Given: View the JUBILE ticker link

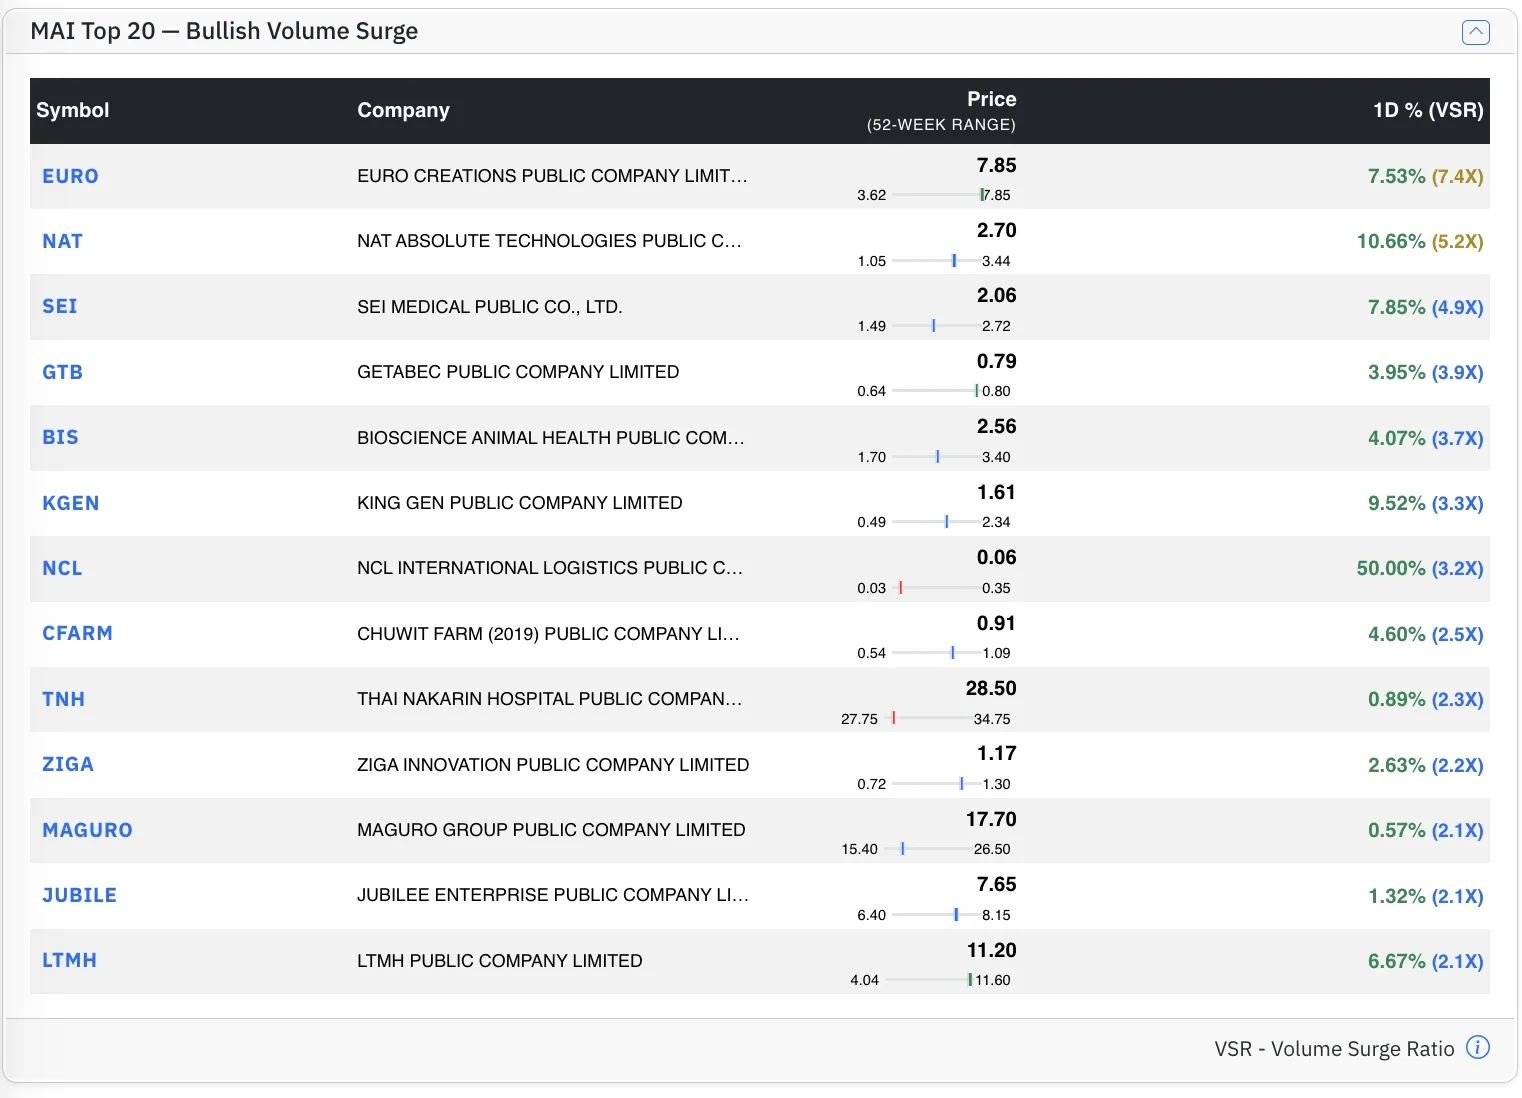Looking at the screenshot, I should pos(79,895).
